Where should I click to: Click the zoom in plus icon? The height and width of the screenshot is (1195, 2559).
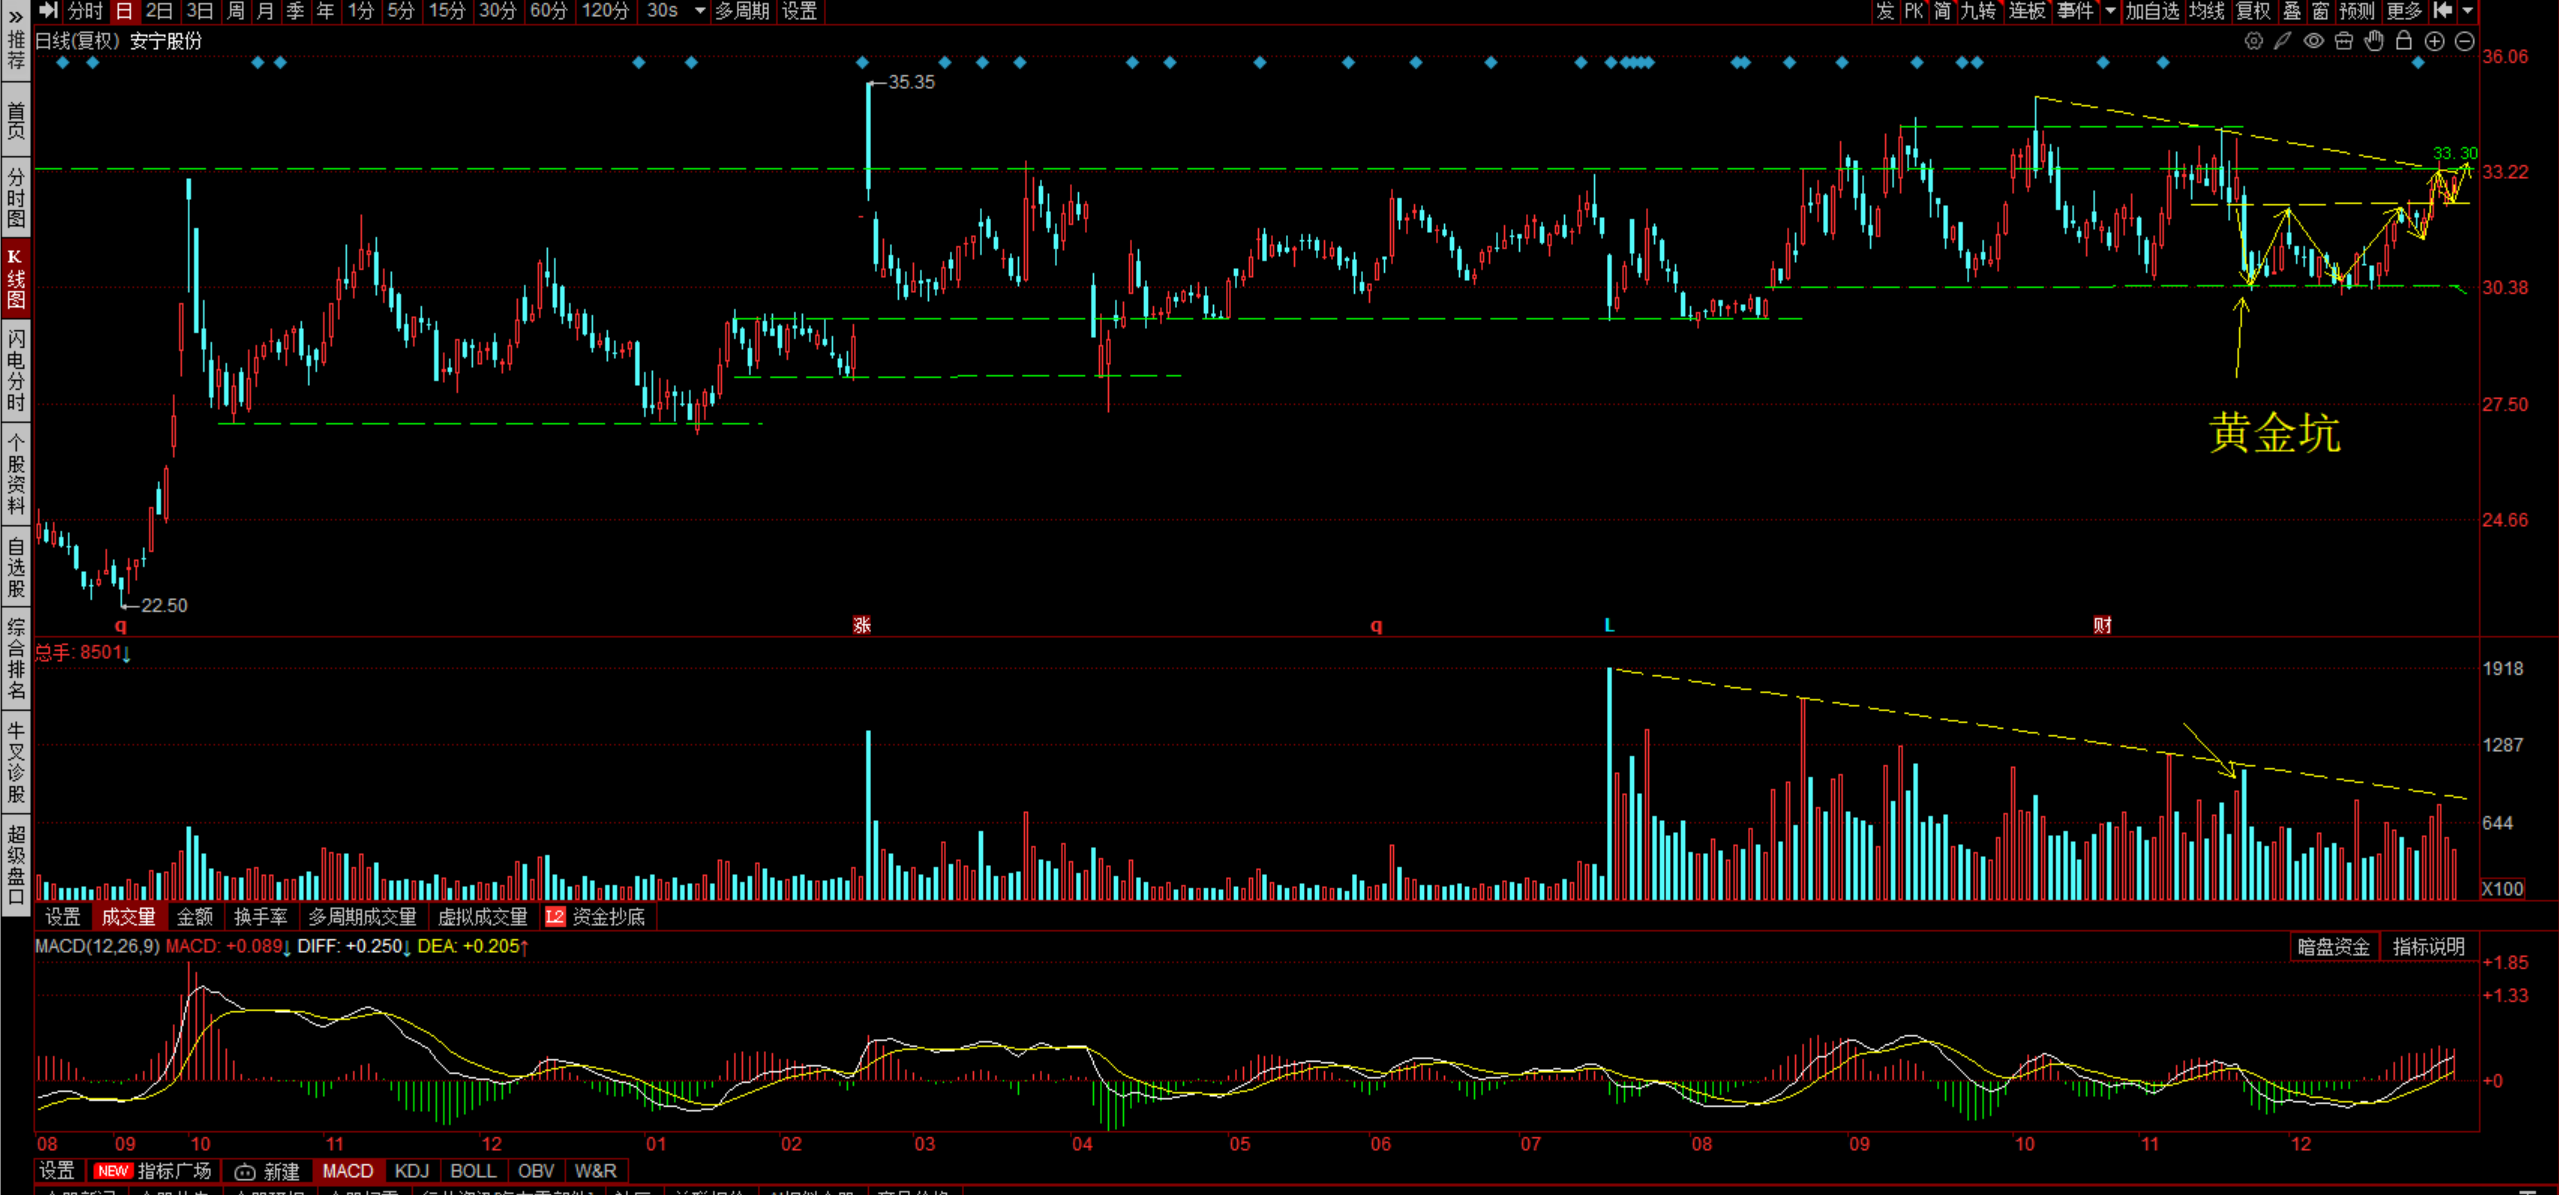(2435, 41)
